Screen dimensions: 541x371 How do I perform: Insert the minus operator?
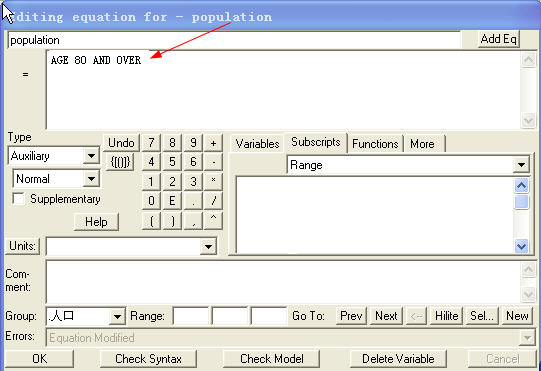pos(213,162)
